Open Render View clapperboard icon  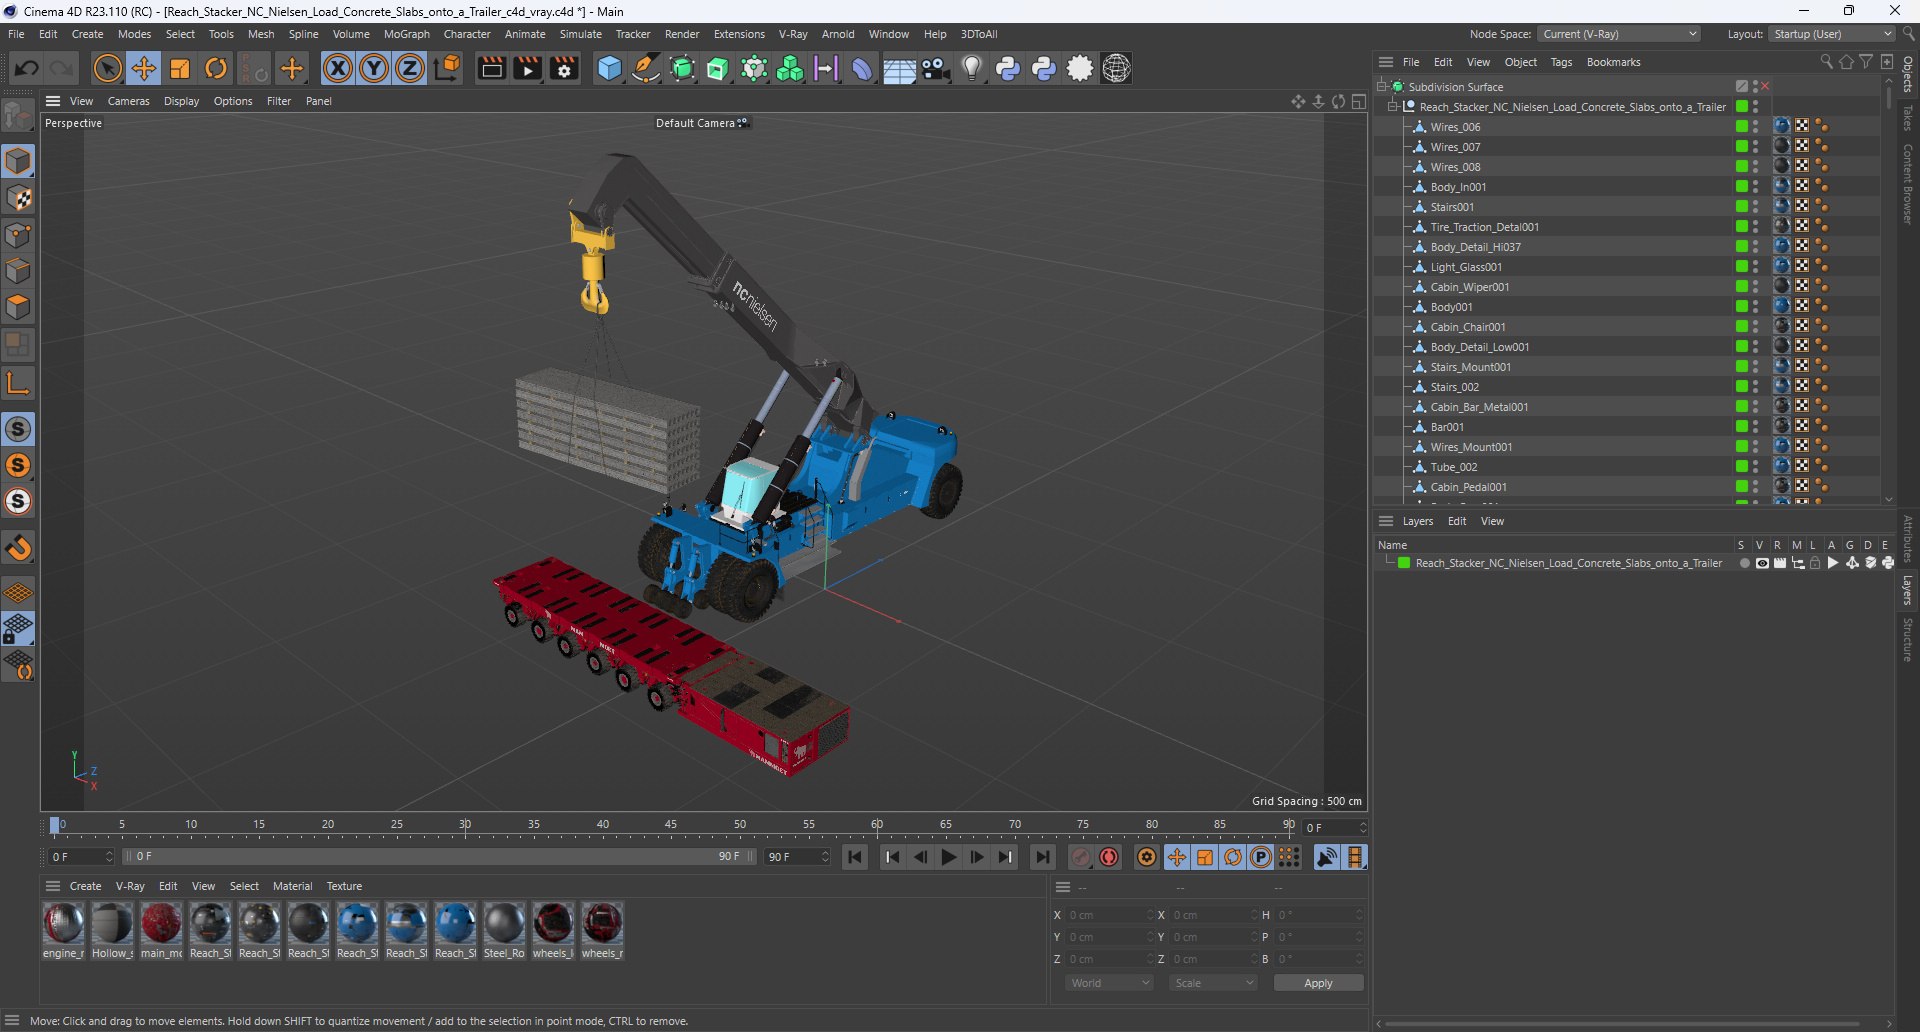(x=491, y=68)
